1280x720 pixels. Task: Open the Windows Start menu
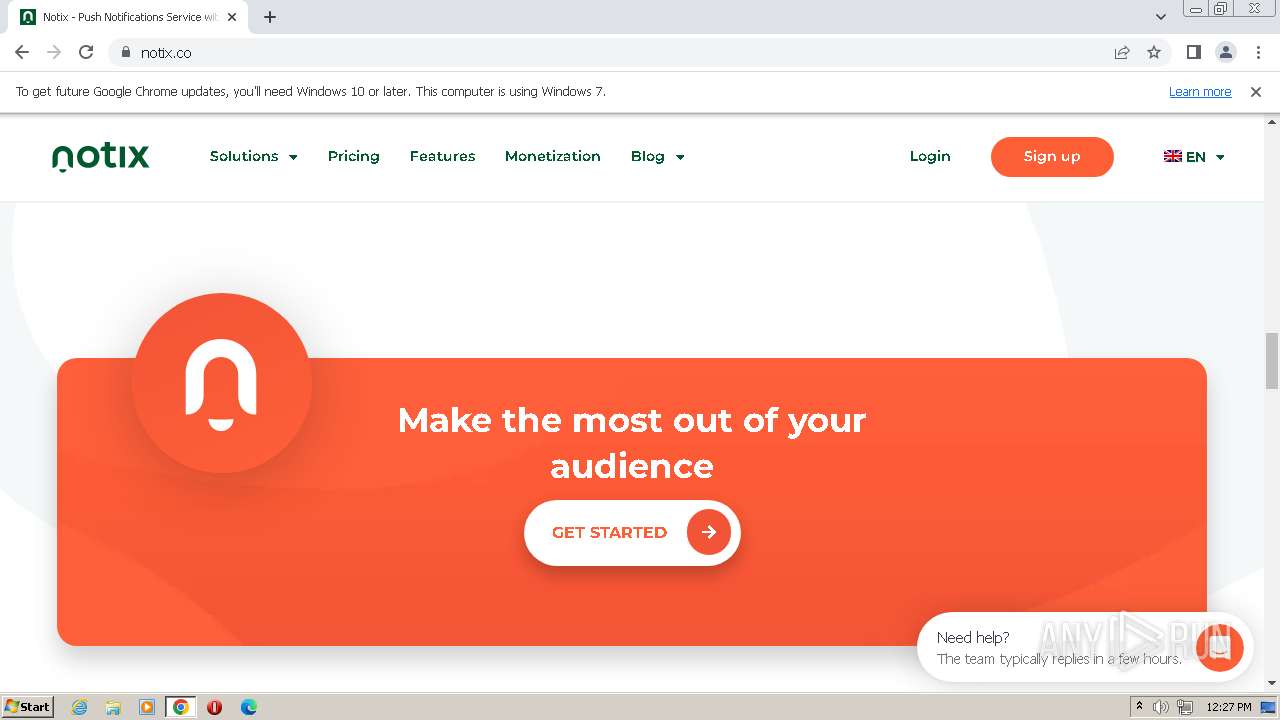click(27, 706)
